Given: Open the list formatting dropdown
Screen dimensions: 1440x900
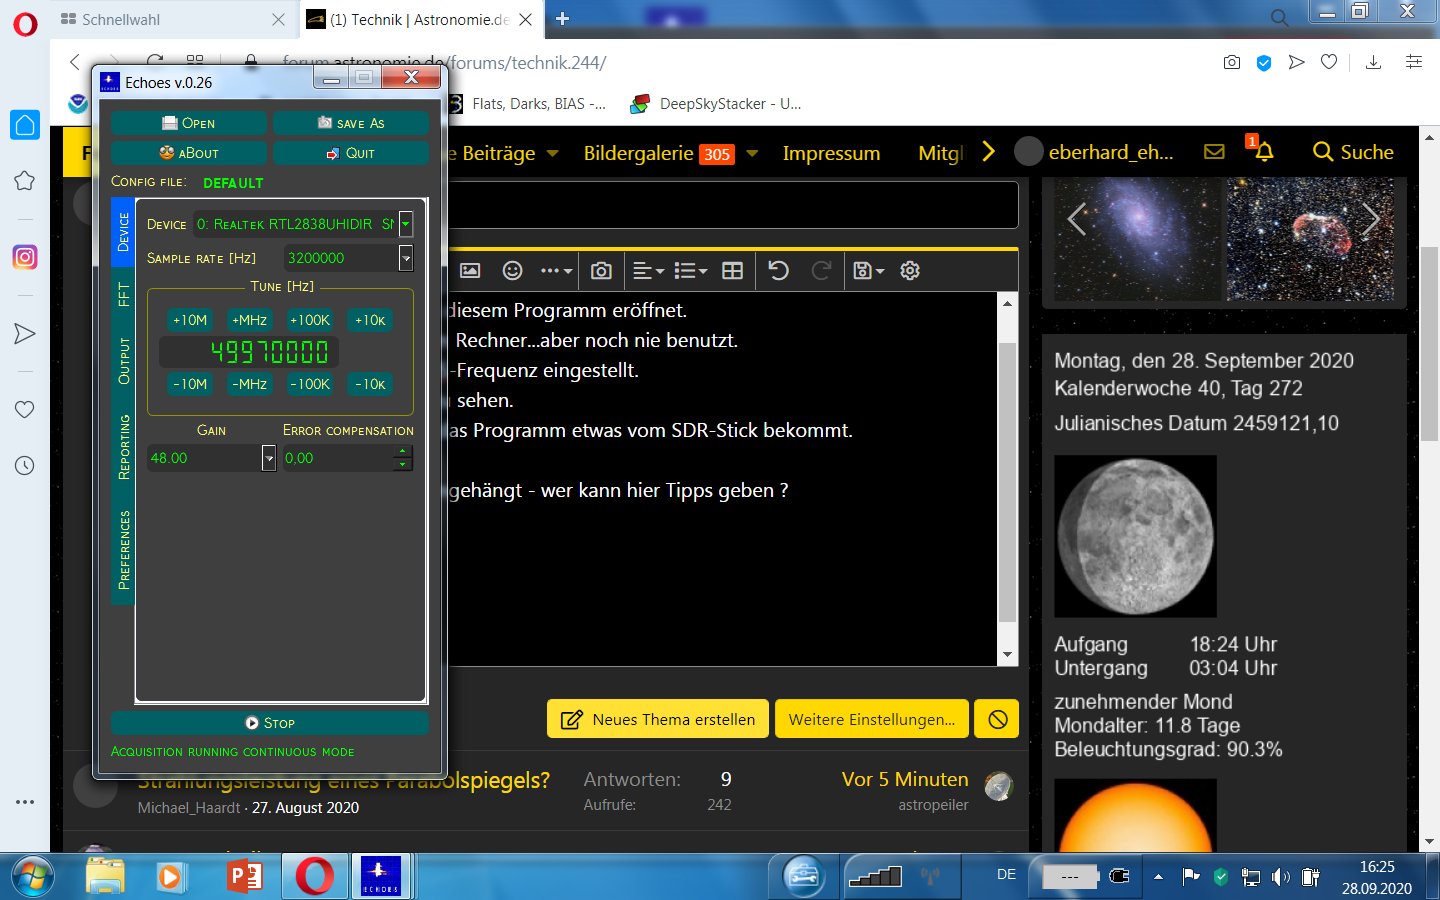Looking at the screenshot, I should point(691,271).
